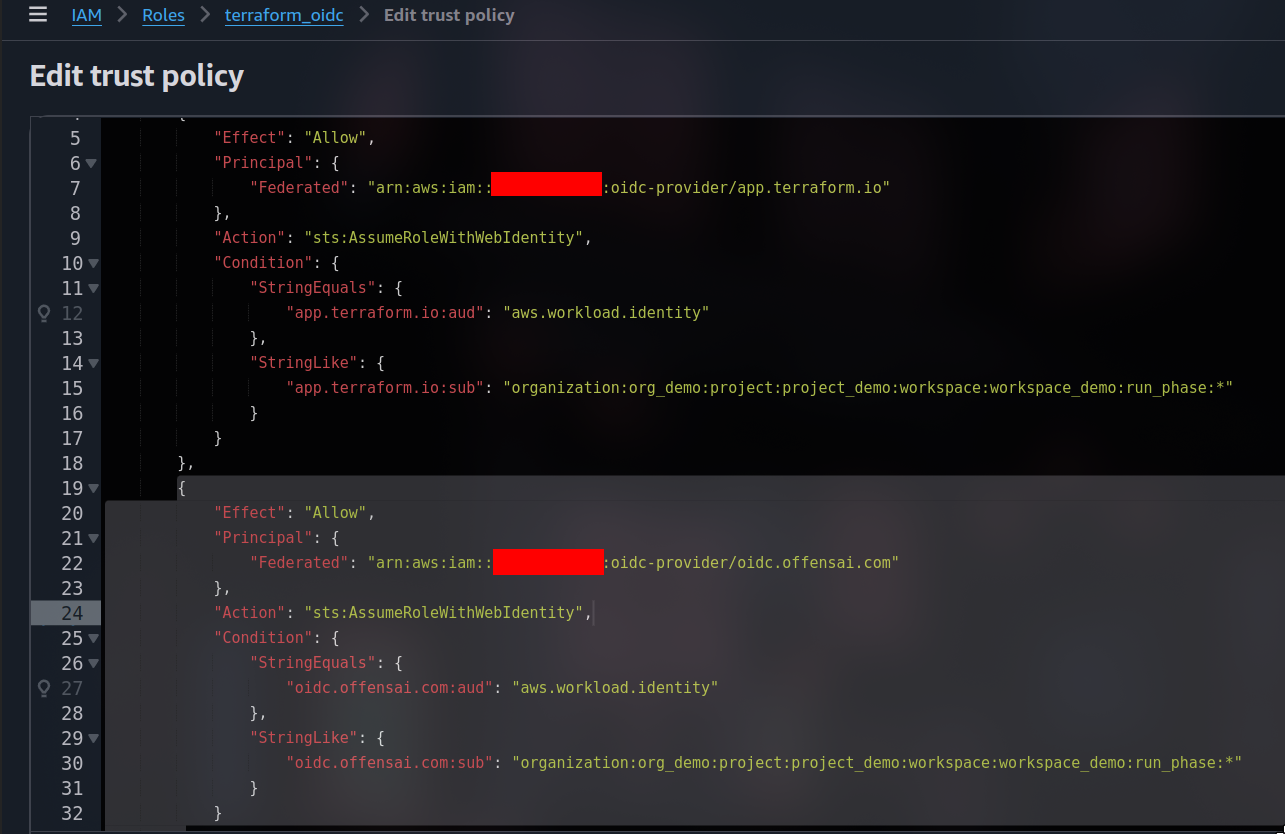The image size is (1285, 834).
Task: Collapse the Principal block at line 21
Action: point(91,538)
